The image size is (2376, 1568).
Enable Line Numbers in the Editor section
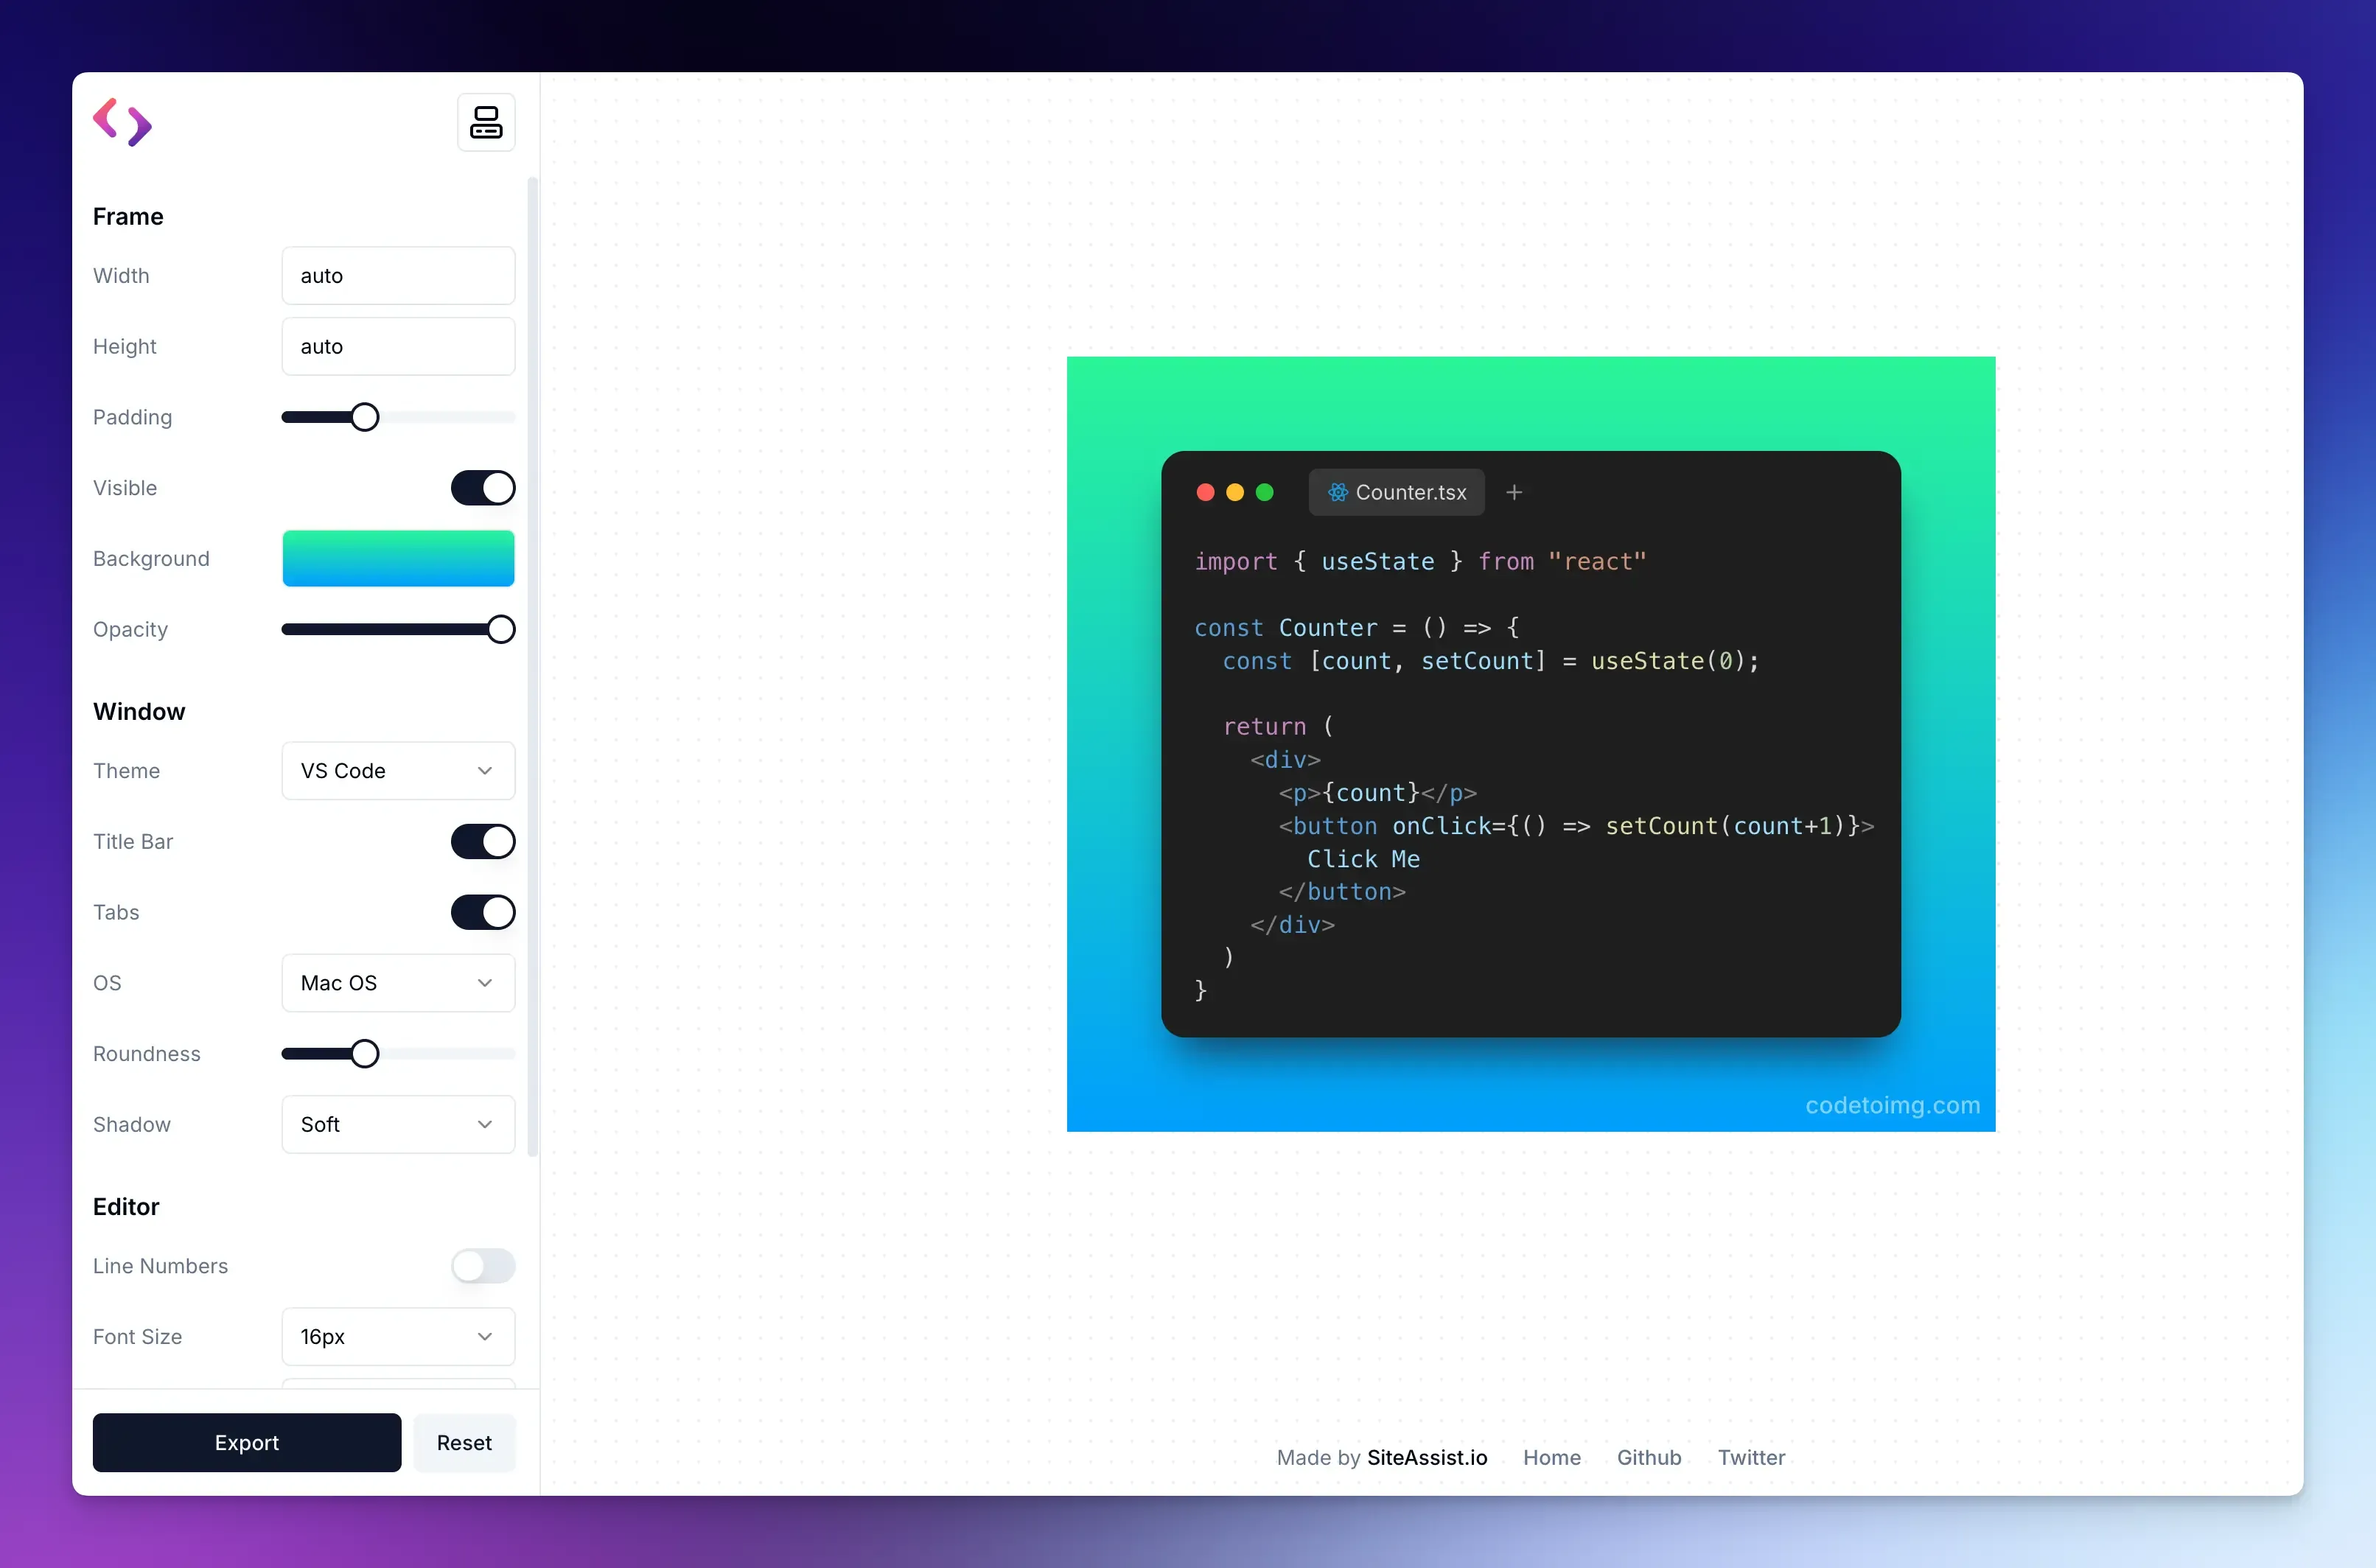(x=483, y=1265)
